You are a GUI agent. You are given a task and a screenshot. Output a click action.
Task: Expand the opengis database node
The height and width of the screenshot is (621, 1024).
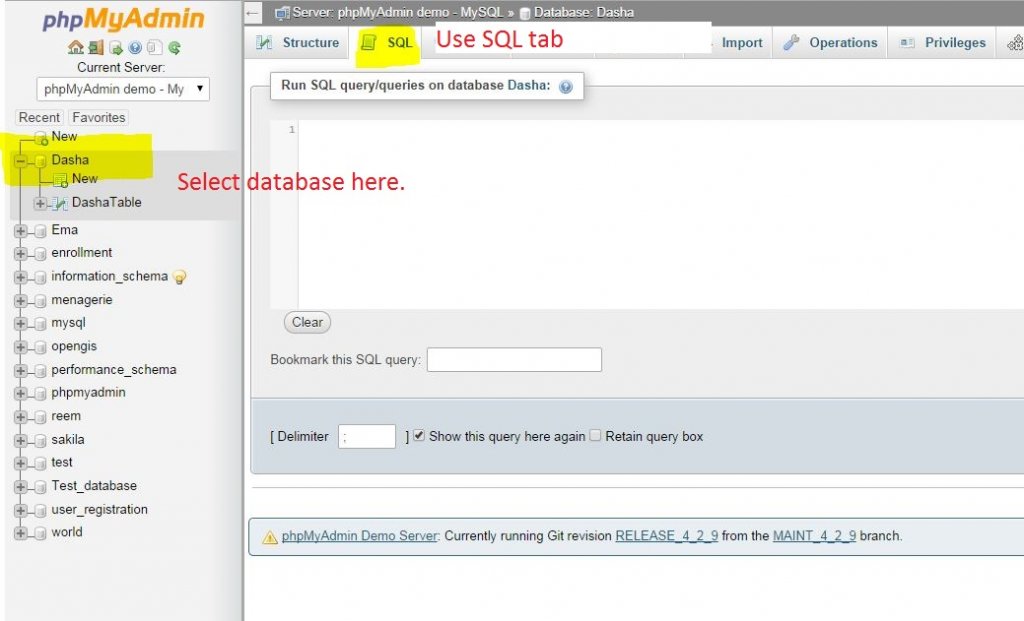21,347
